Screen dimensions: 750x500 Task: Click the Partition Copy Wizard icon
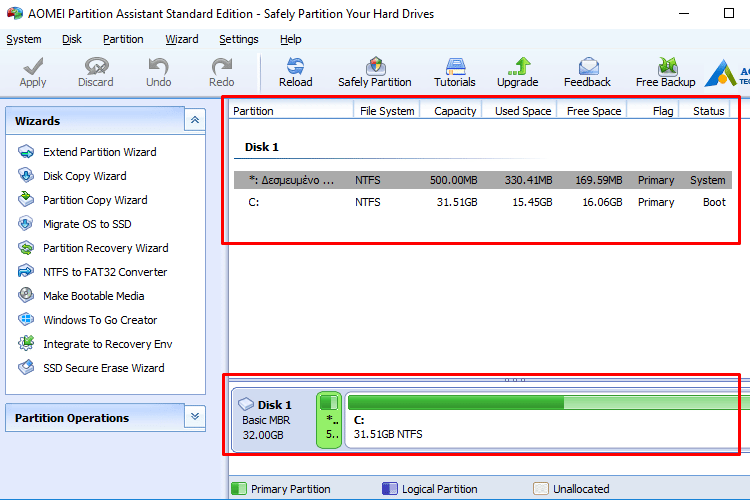tap(26, 199)
